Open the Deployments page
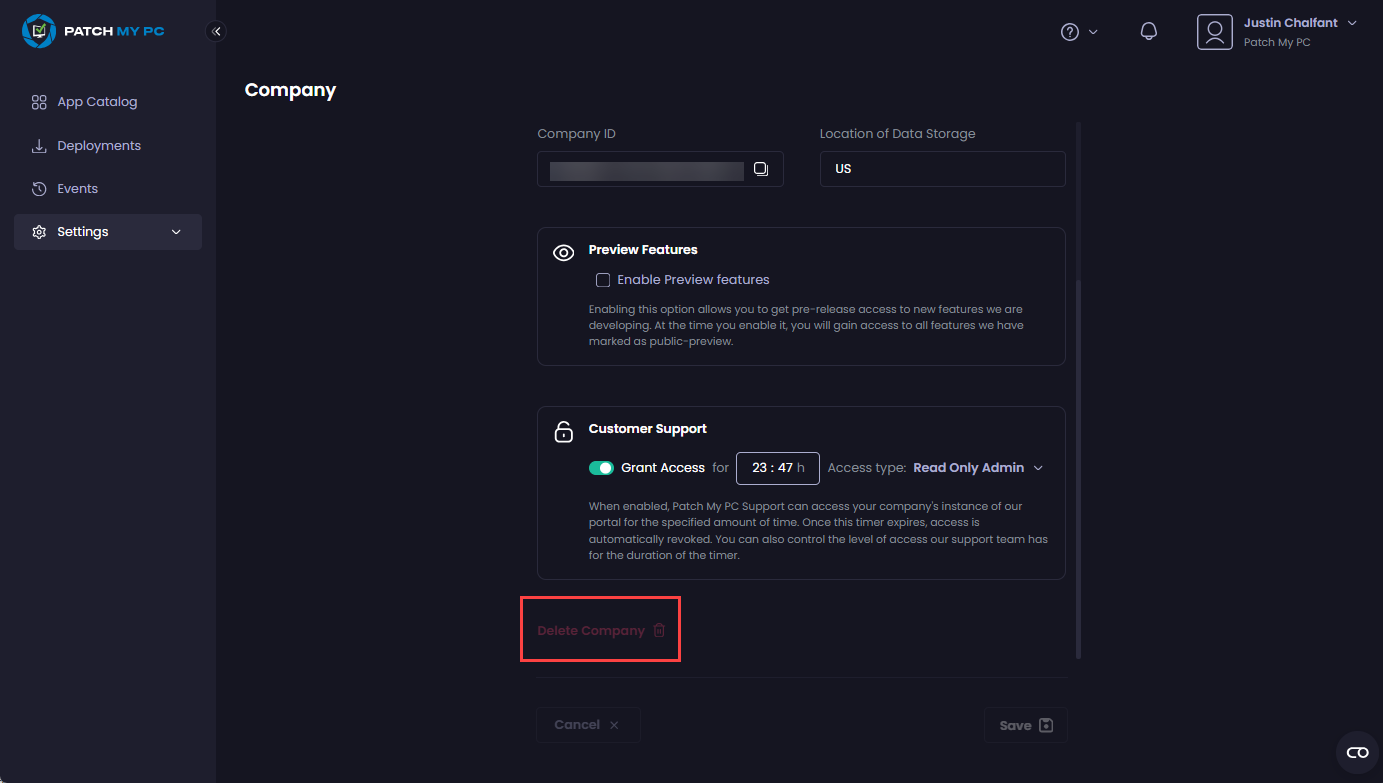The height and width of the screenshot is (783, 1383). click(99, 146)
